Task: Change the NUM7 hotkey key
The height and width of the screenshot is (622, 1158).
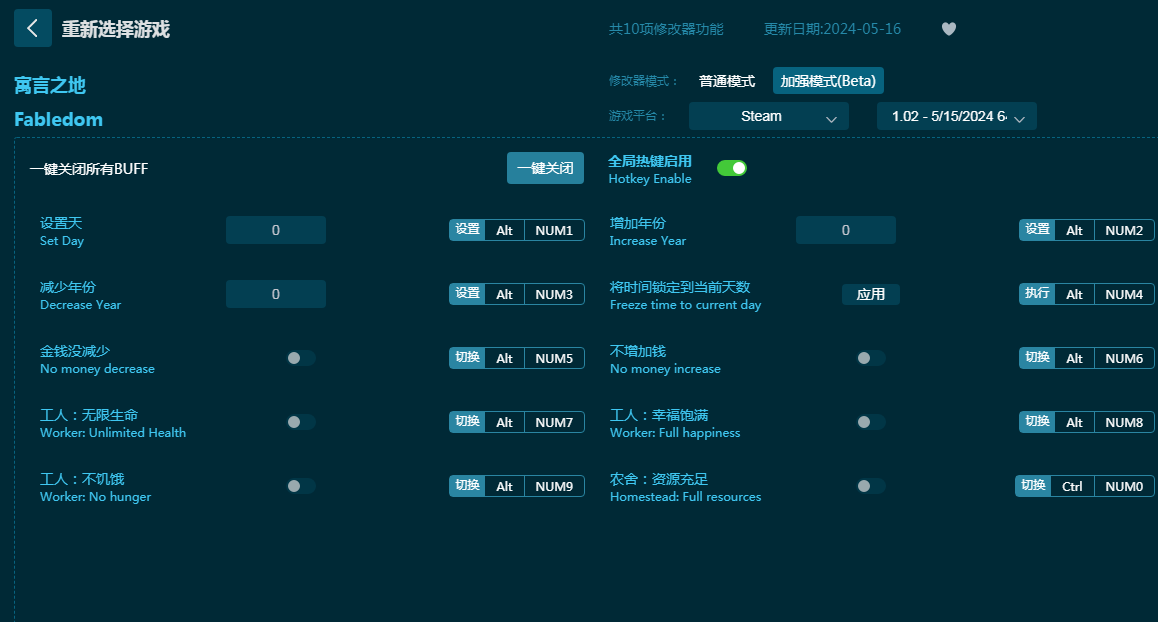Action: click(x=554, y=422)
